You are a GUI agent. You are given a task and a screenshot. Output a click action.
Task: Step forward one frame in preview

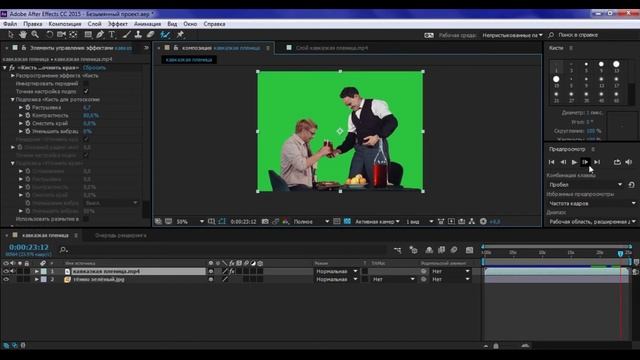tap(585, 162)
